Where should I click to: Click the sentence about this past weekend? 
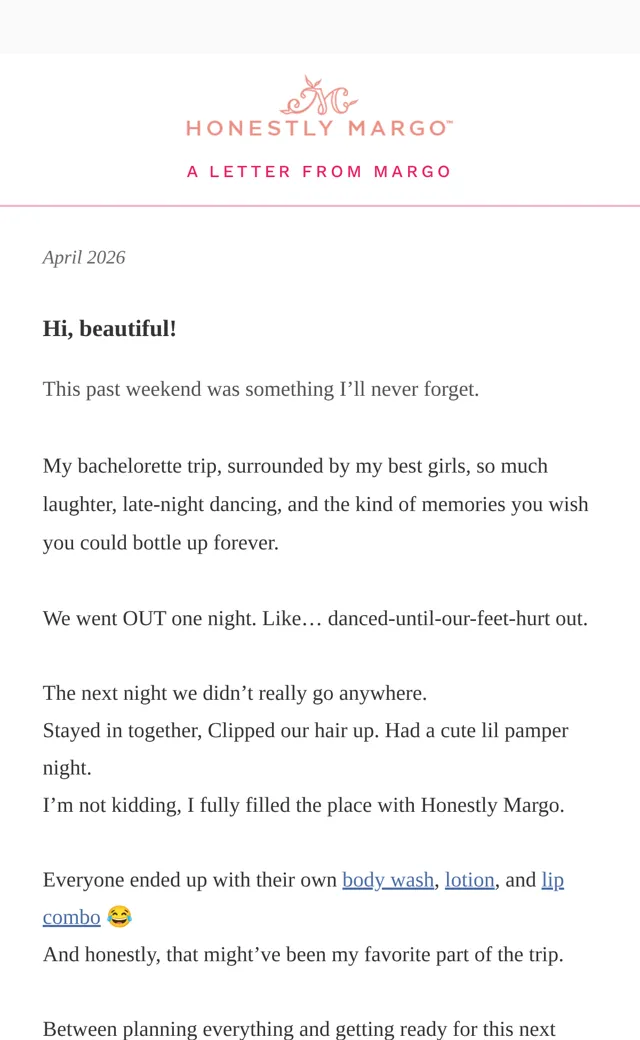tap(261, 389)
